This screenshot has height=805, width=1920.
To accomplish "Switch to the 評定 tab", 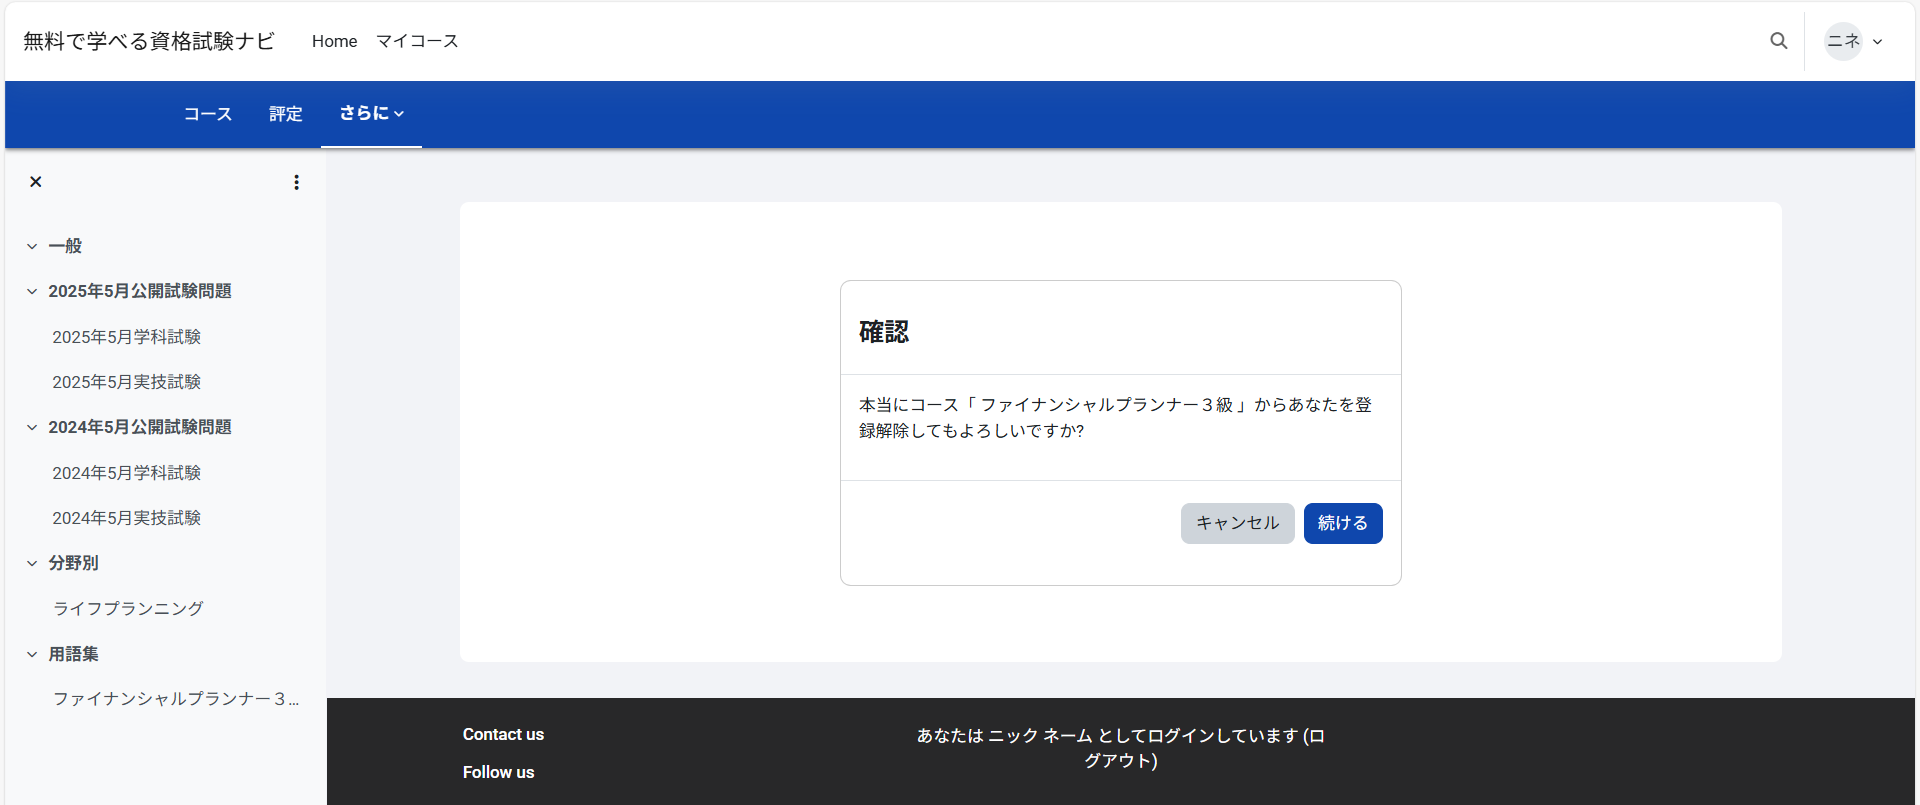I will click(x=285, y=114).
